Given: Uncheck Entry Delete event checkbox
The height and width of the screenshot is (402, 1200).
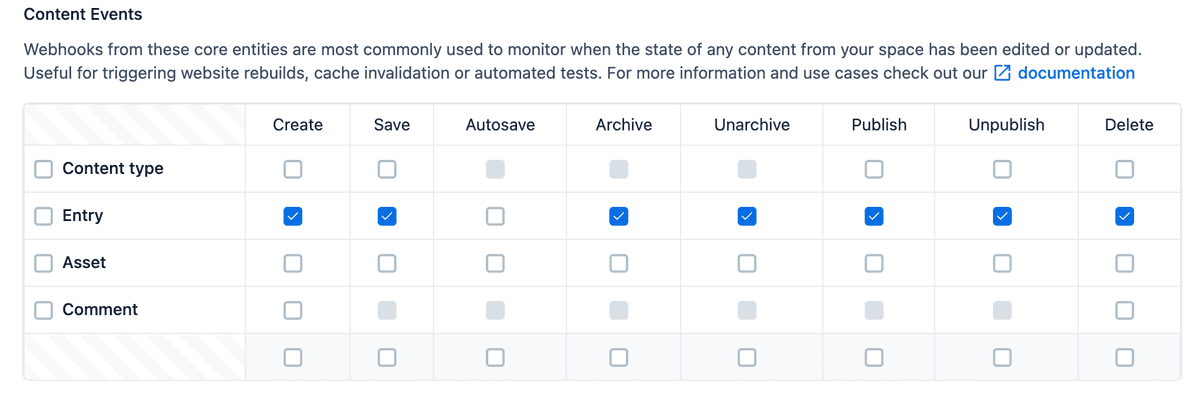Looking at the screenshot, I should tap(1125, 216).
